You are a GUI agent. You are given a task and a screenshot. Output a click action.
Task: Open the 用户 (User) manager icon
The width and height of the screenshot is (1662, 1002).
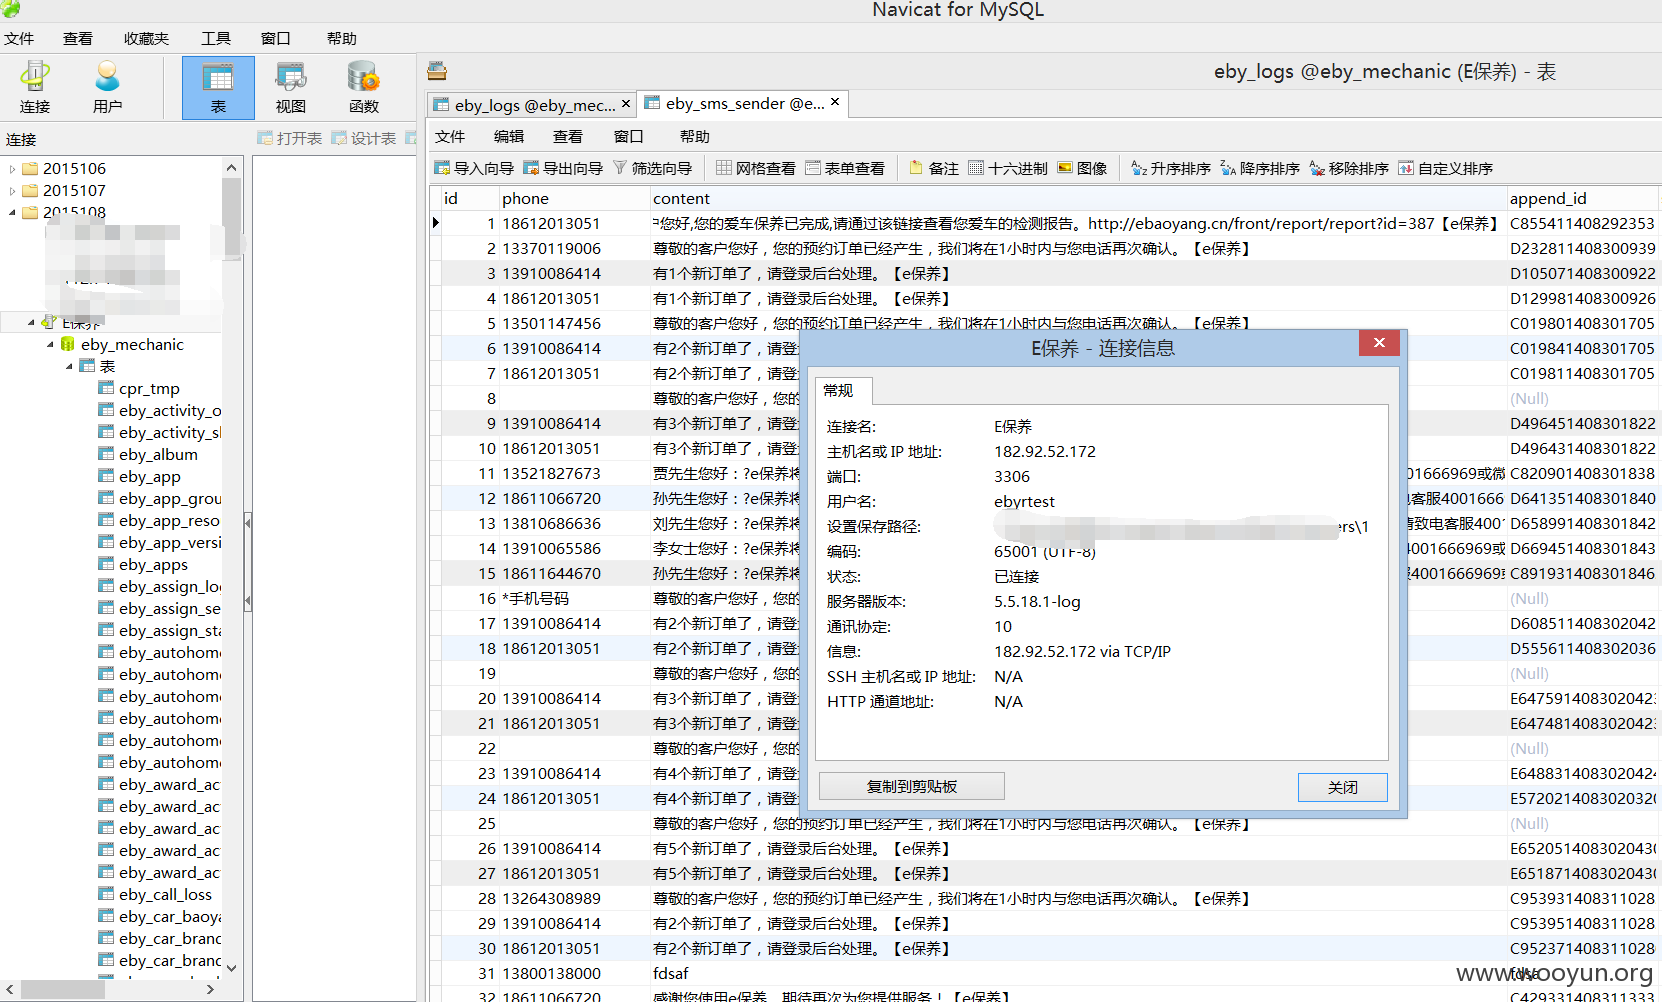(107, 87)
